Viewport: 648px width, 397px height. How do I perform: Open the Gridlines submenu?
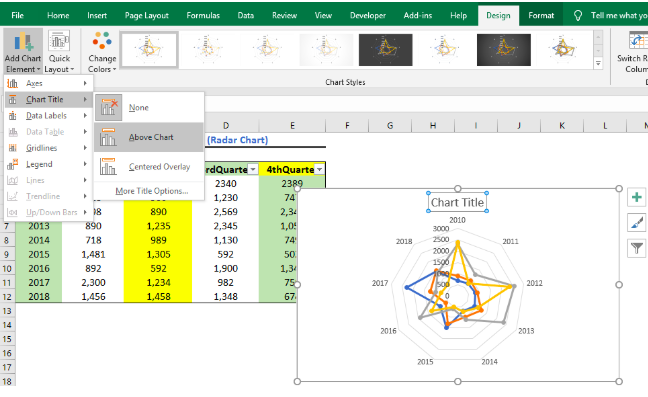(48, 148)
